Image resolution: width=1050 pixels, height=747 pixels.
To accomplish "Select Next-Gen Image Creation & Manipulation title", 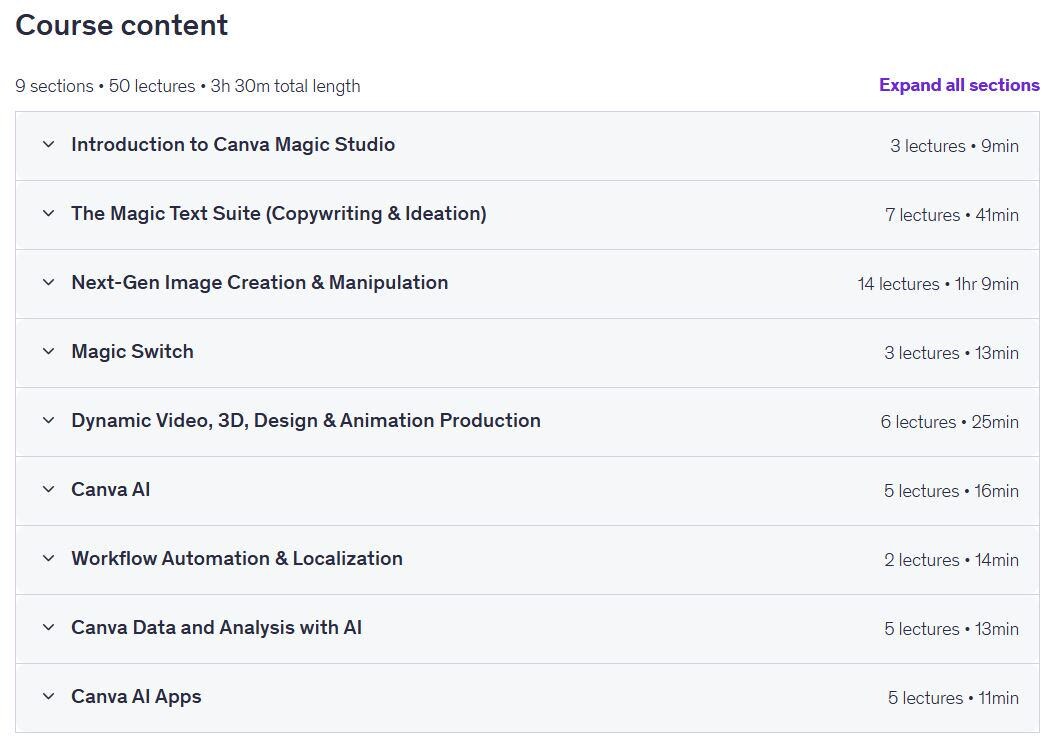I will coord(260,282).
